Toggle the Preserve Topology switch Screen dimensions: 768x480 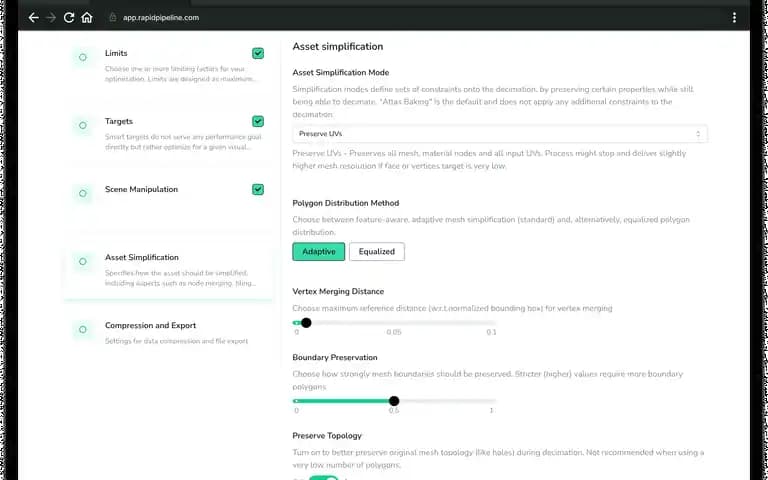pyautogui.click(x=323, y=478)
